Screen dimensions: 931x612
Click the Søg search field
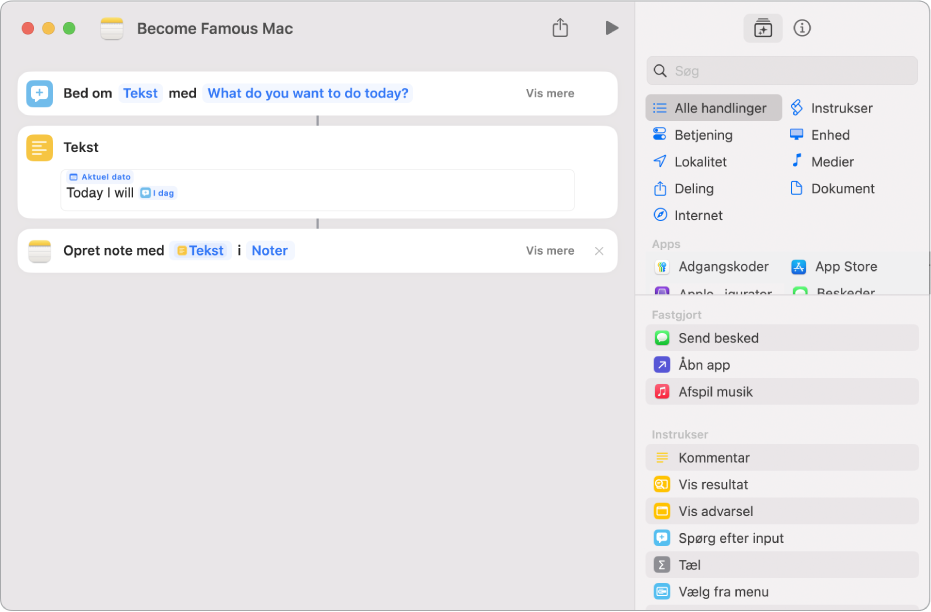point(781,71)
